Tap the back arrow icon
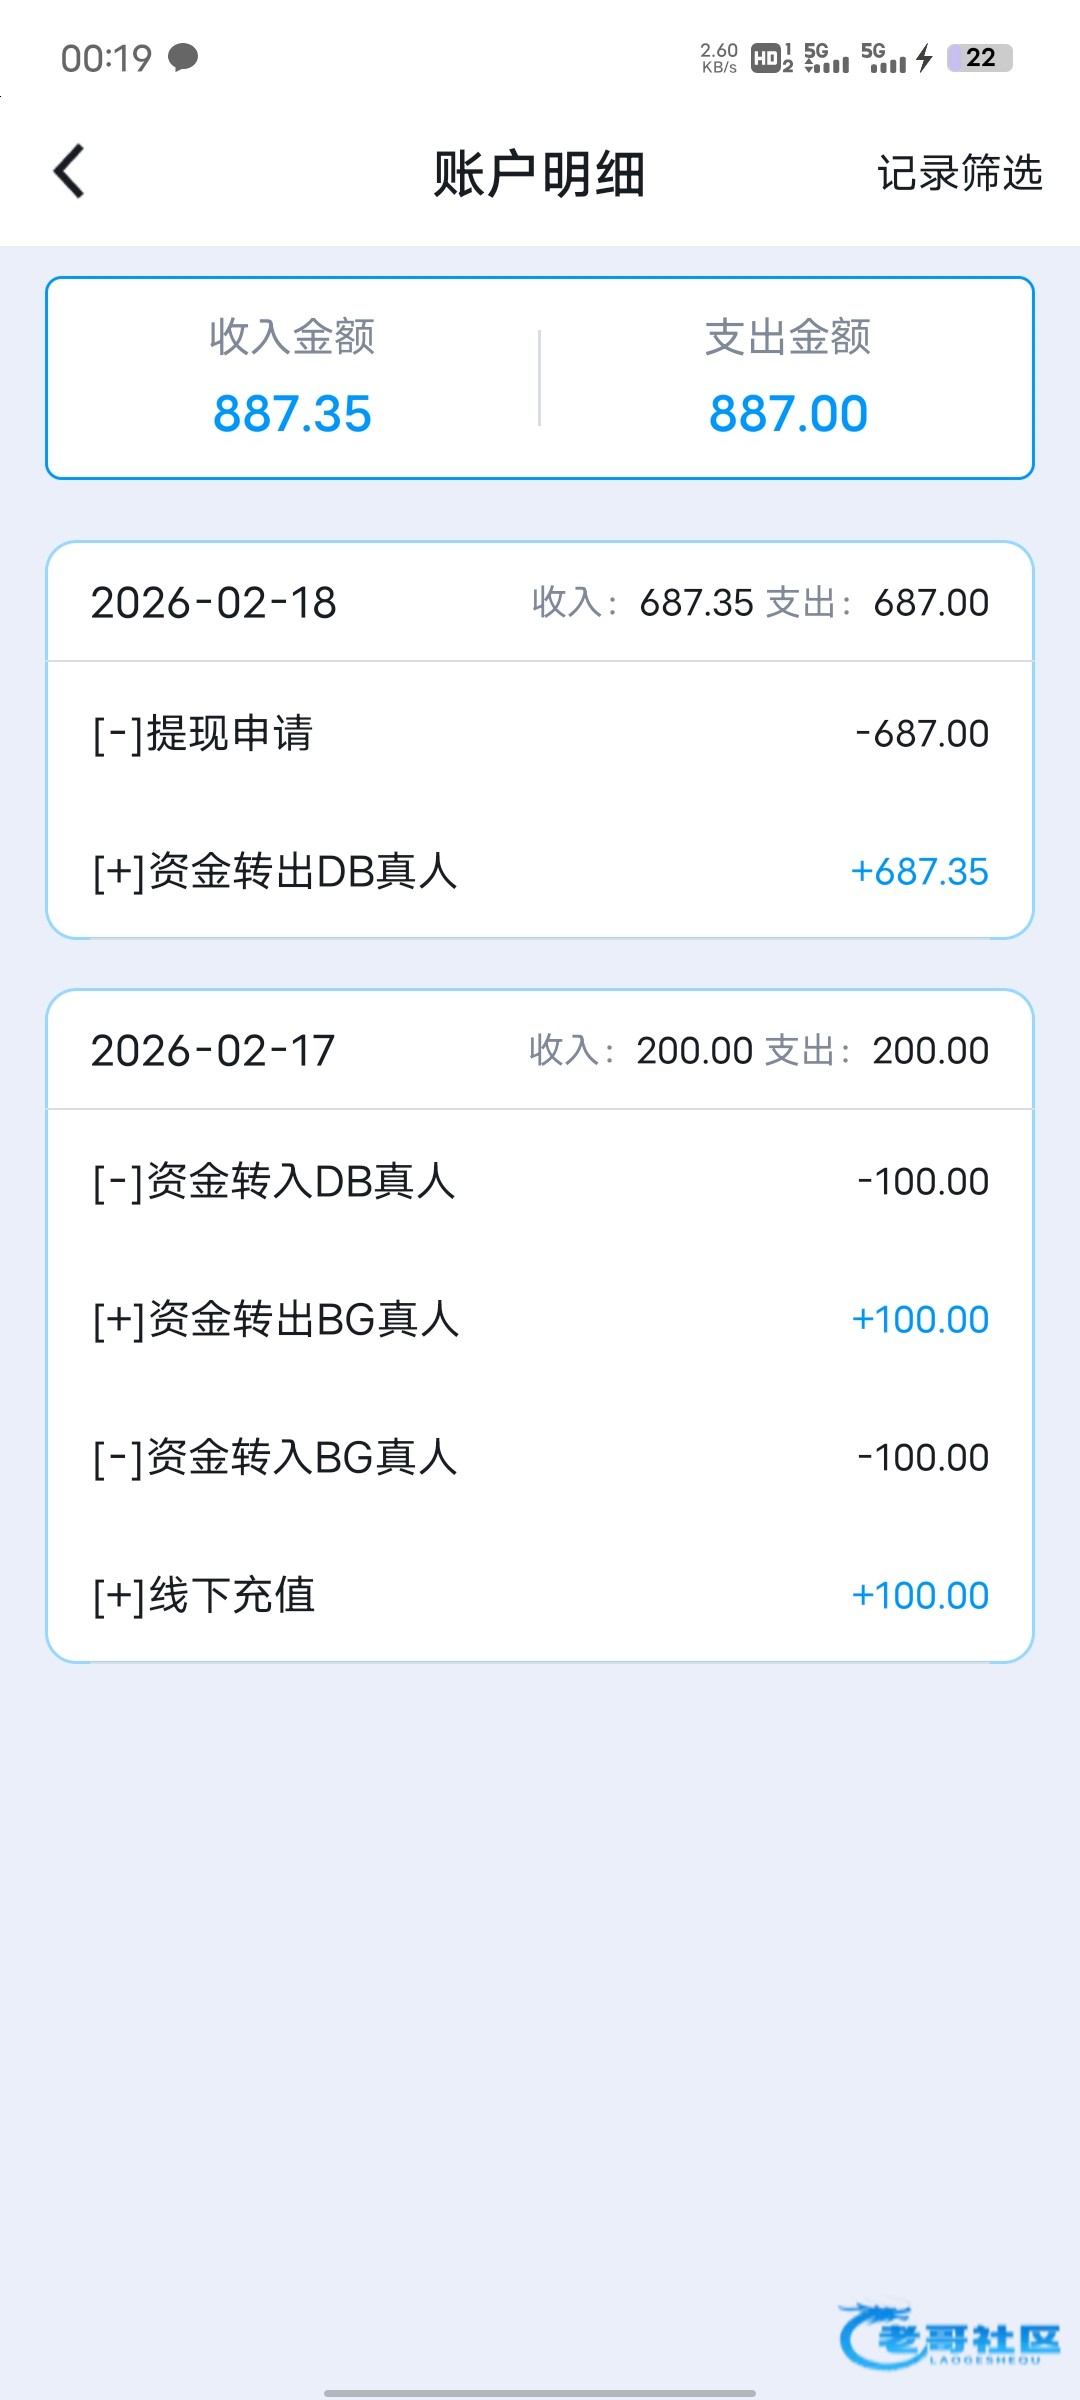The image size is (1080, 2400). (69, 172)
